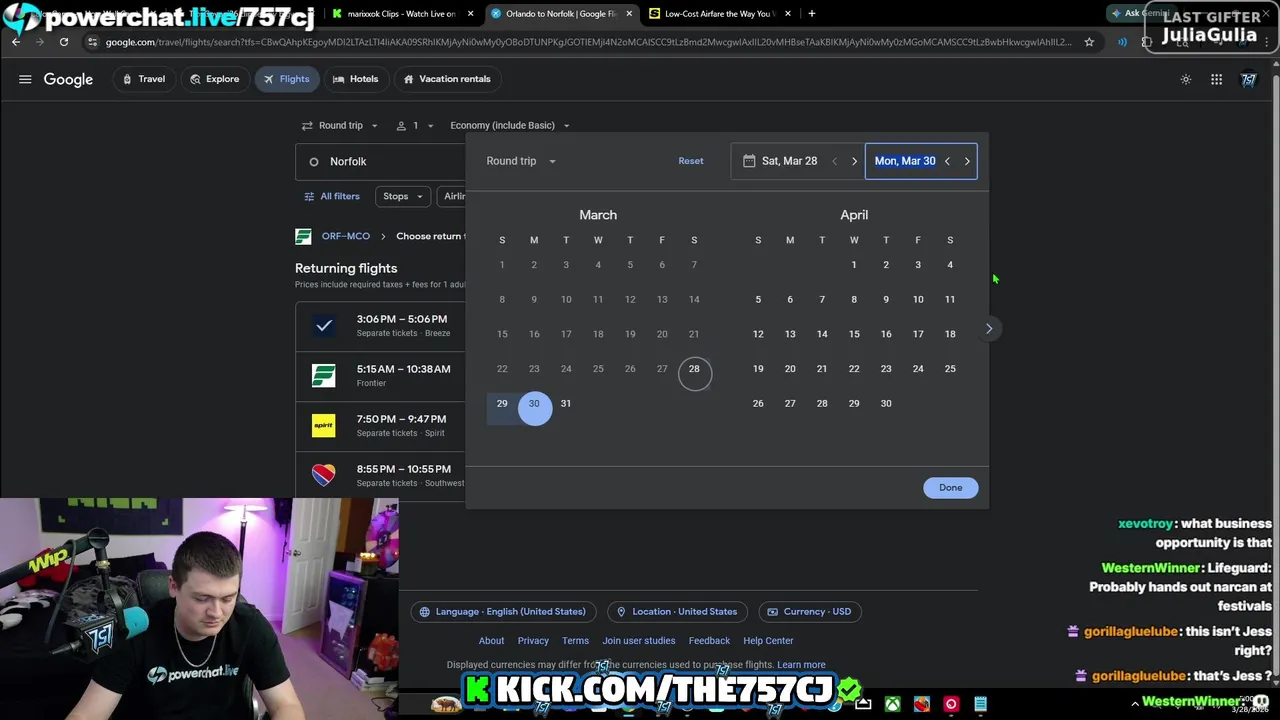Close the Orlando to Norfolk tab
1280x720 pixels.
(629, 14)
